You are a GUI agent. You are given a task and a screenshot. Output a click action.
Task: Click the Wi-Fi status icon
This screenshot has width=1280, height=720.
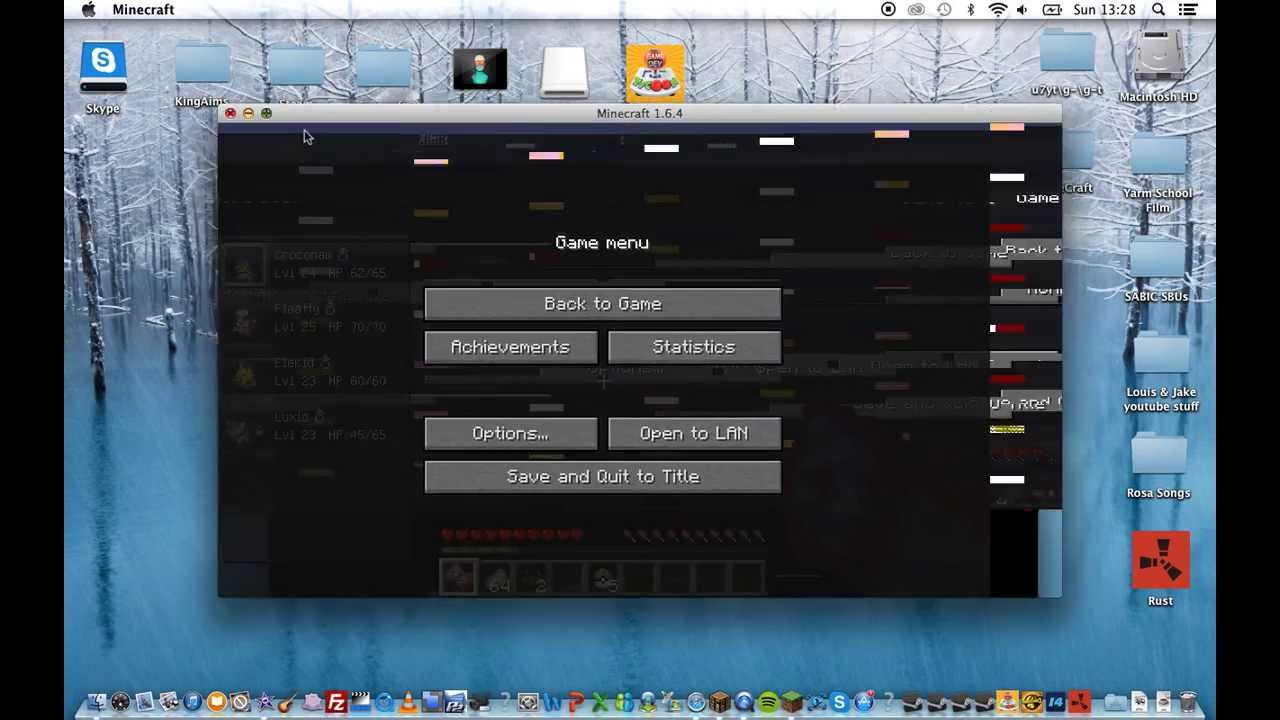(997, 10)
